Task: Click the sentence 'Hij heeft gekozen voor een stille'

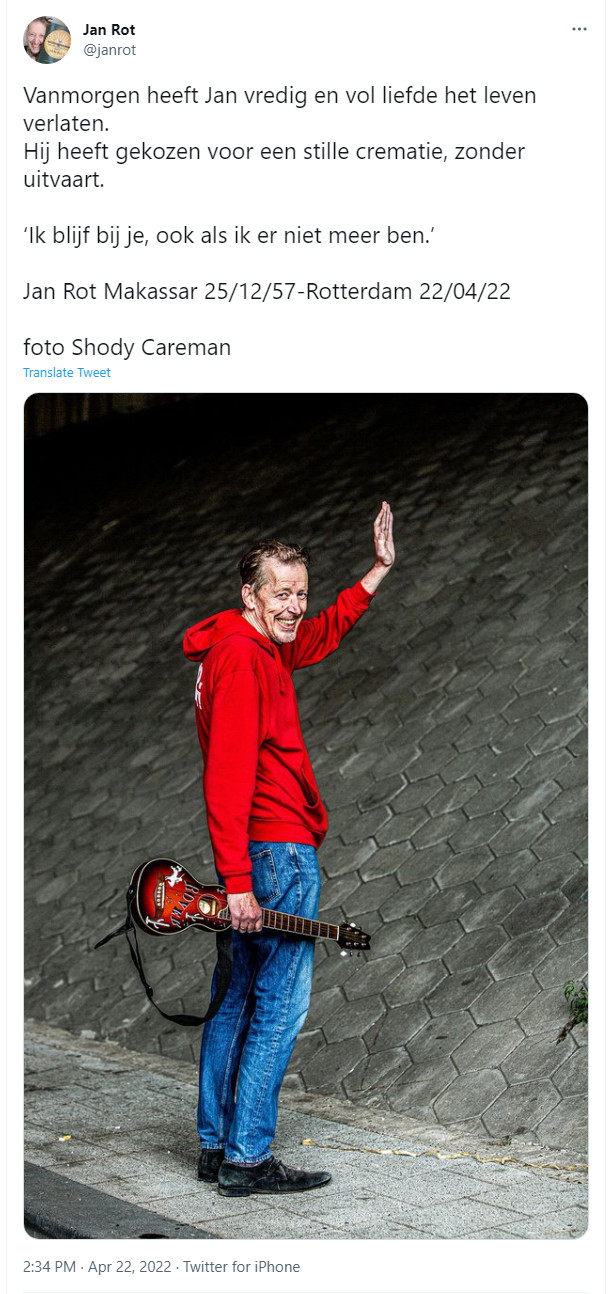Action: pos(274,167)
